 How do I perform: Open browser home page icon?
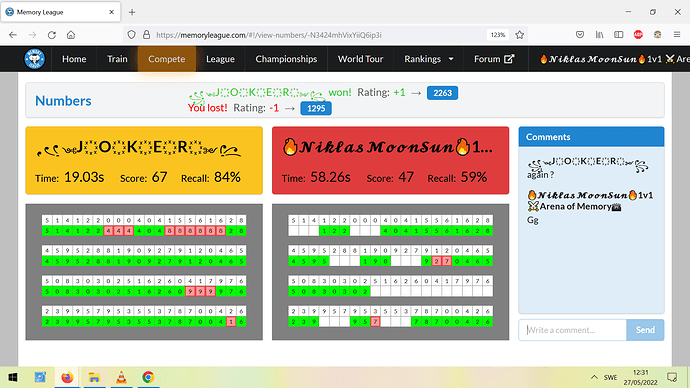point(71,35)
